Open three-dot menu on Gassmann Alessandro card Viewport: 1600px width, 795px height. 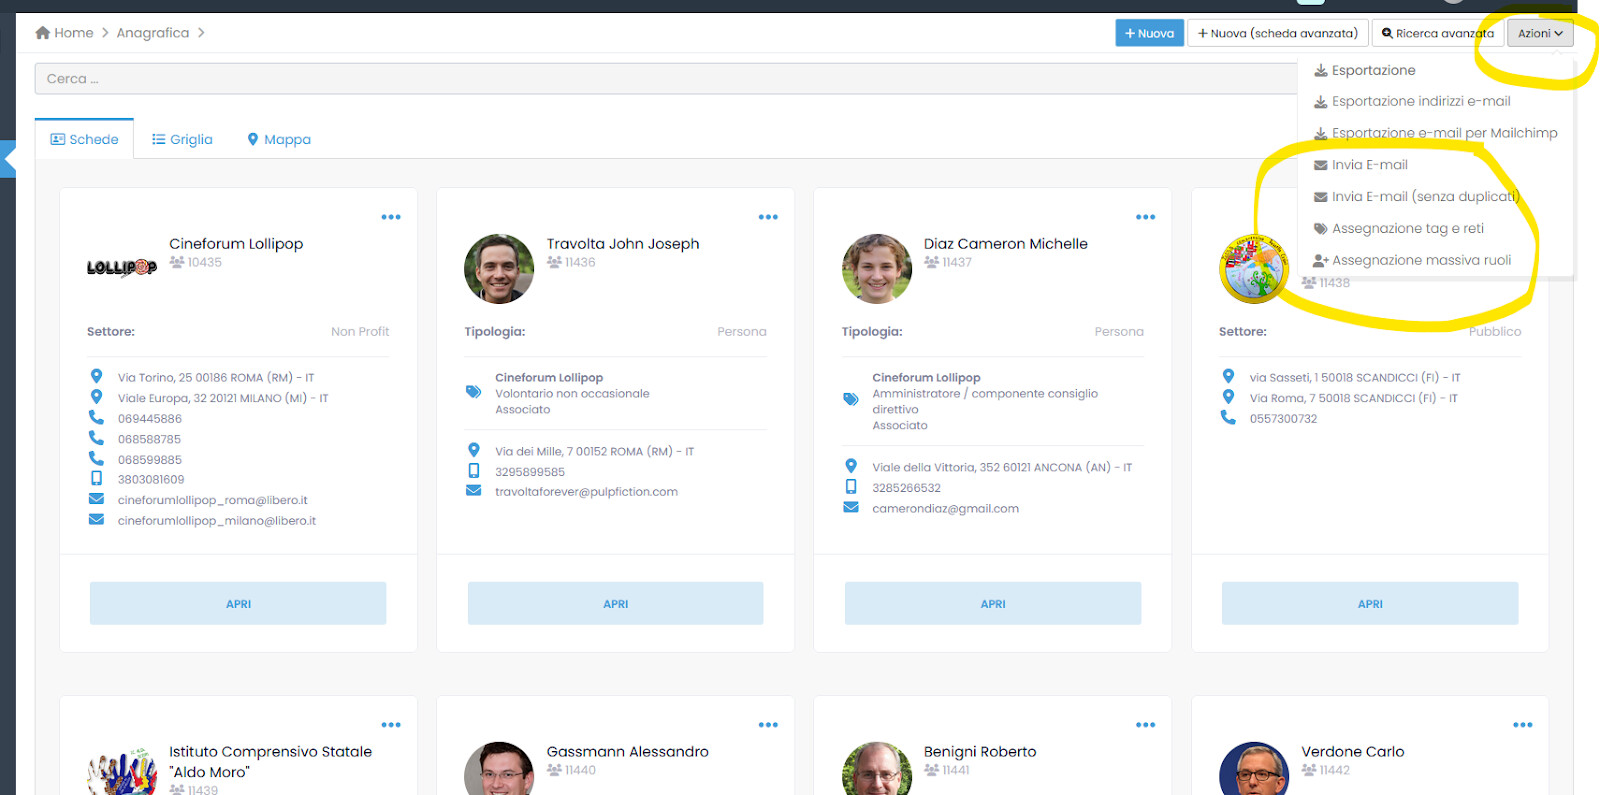click(768, 725)
